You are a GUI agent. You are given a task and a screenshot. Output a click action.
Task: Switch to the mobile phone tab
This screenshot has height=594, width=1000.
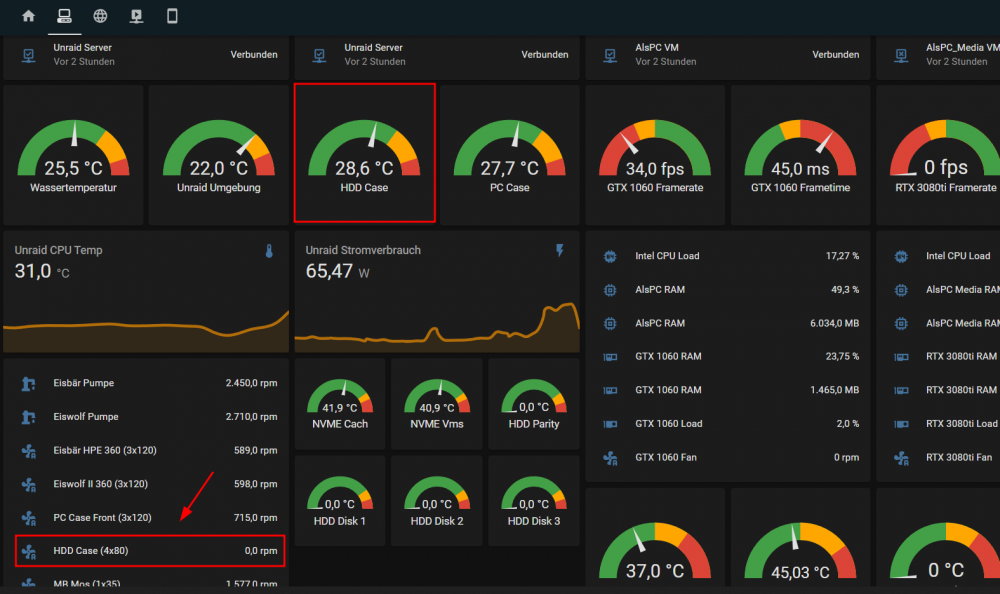[172, 16]
